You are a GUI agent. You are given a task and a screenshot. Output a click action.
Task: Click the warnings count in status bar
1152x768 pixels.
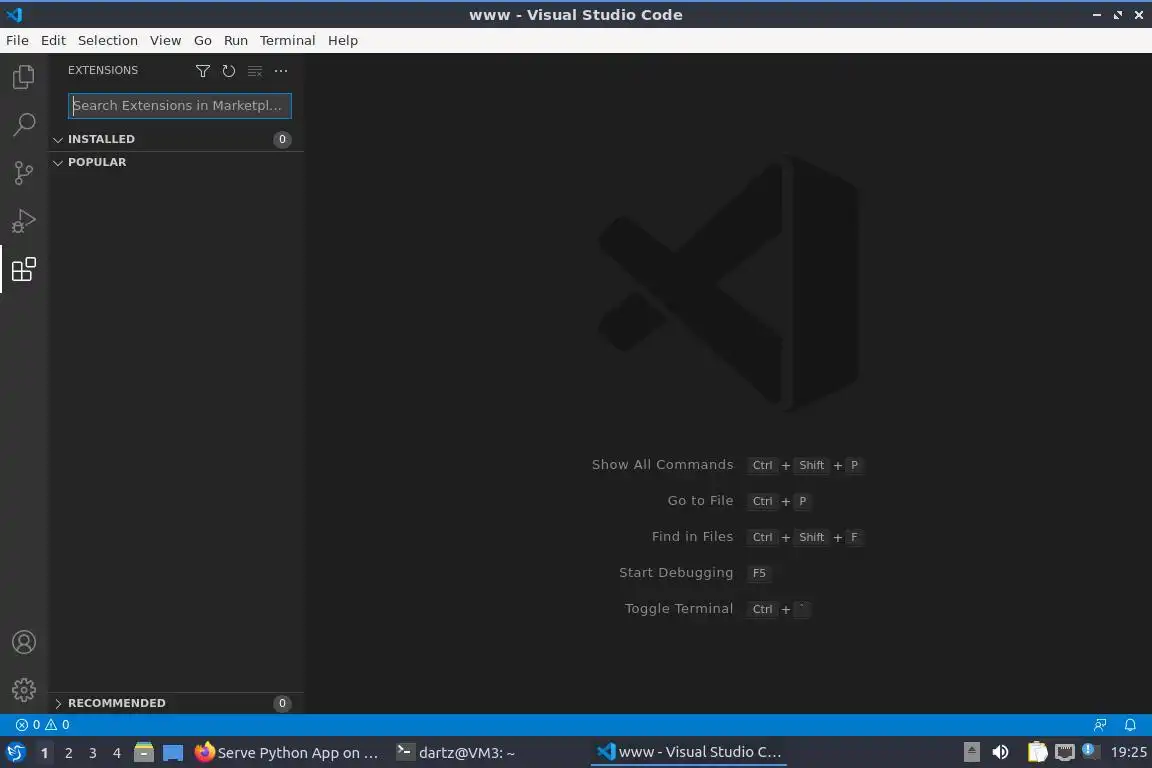tap(57, 725)
